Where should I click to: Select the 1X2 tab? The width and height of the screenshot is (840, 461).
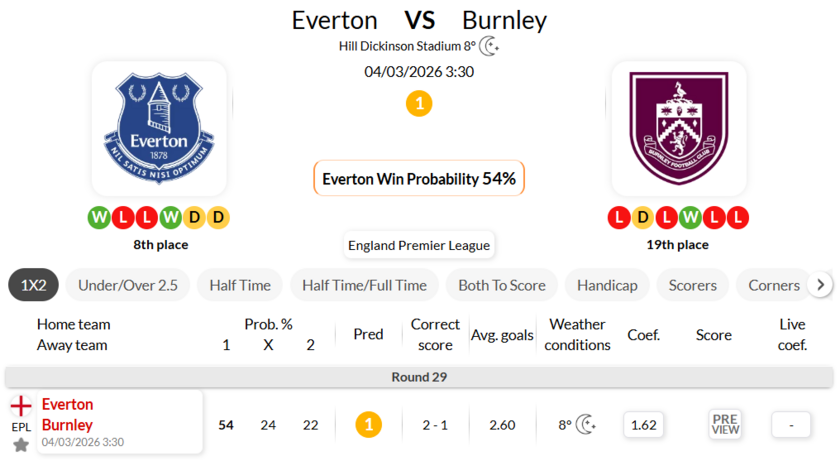point(34,285)
